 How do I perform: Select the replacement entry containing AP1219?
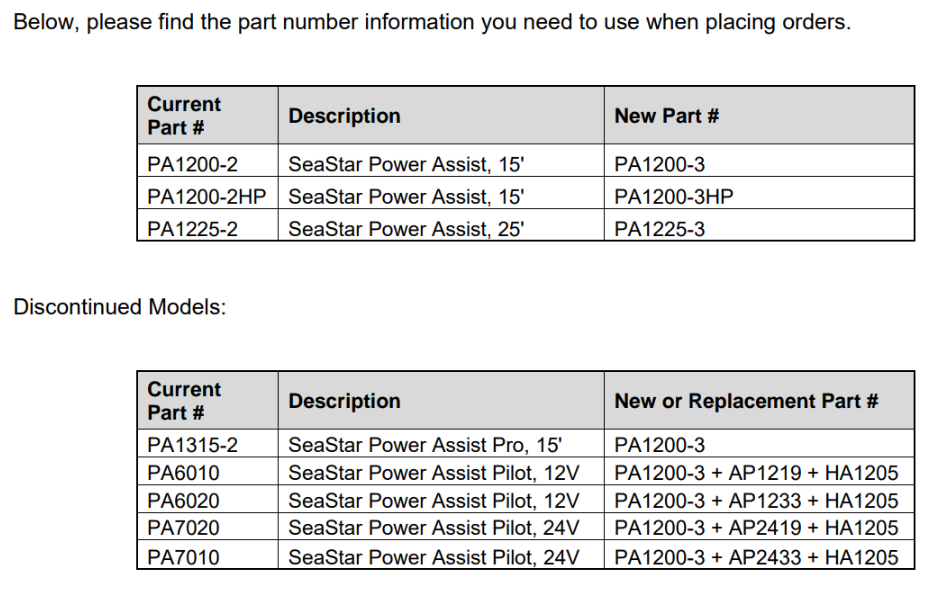click(x=756, y=473)
